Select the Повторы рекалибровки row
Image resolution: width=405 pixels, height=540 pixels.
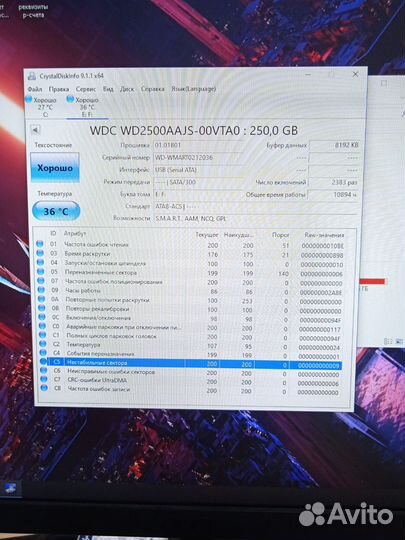click(190, 310)
